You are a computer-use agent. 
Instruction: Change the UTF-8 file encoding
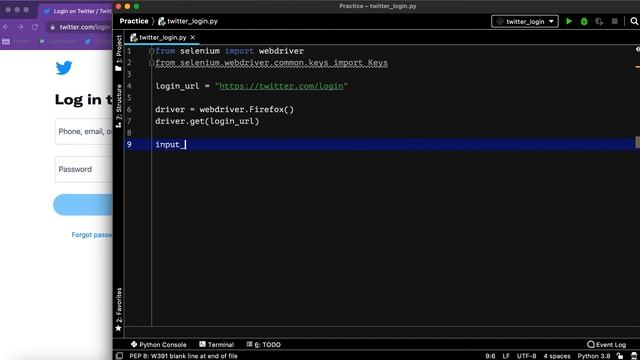(527, 356)
